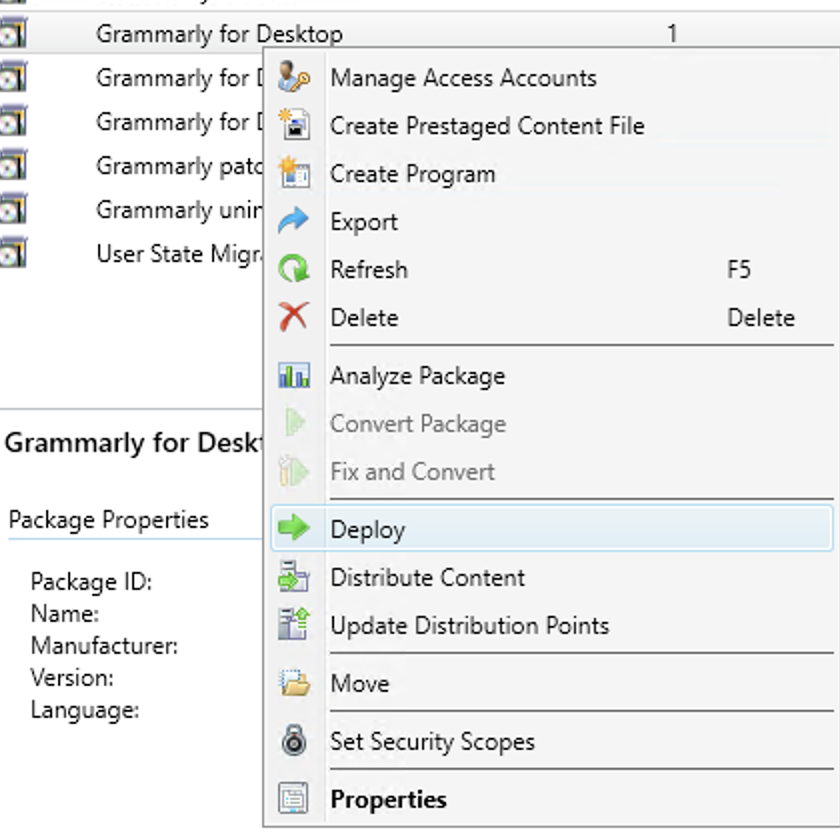Image resolution: width=840 pixels, height=834 pixels.
Task: Click the Update Distribution Points icon
Action: [294, 626]
